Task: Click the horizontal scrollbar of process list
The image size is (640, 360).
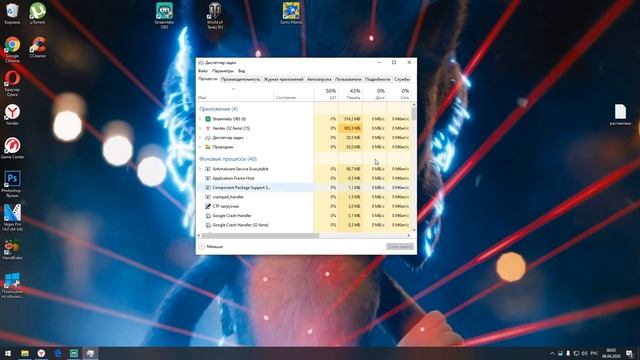Action: [x=260, y=236]
